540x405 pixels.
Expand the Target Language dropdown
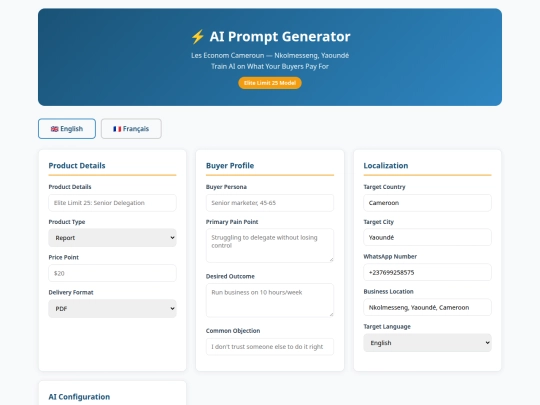427,343
